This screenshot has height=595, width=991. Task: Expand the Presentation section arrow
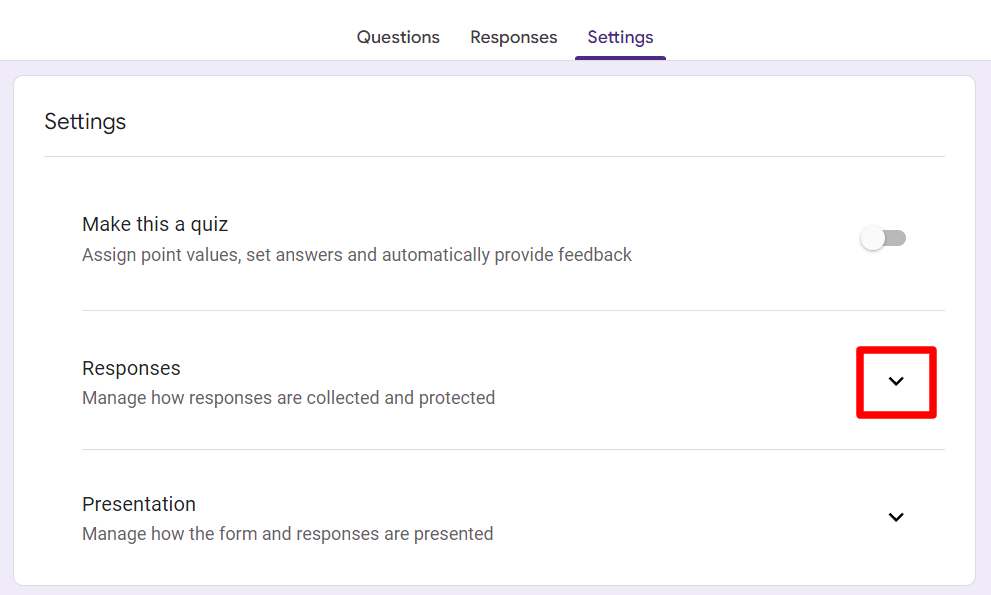point(896,517)
